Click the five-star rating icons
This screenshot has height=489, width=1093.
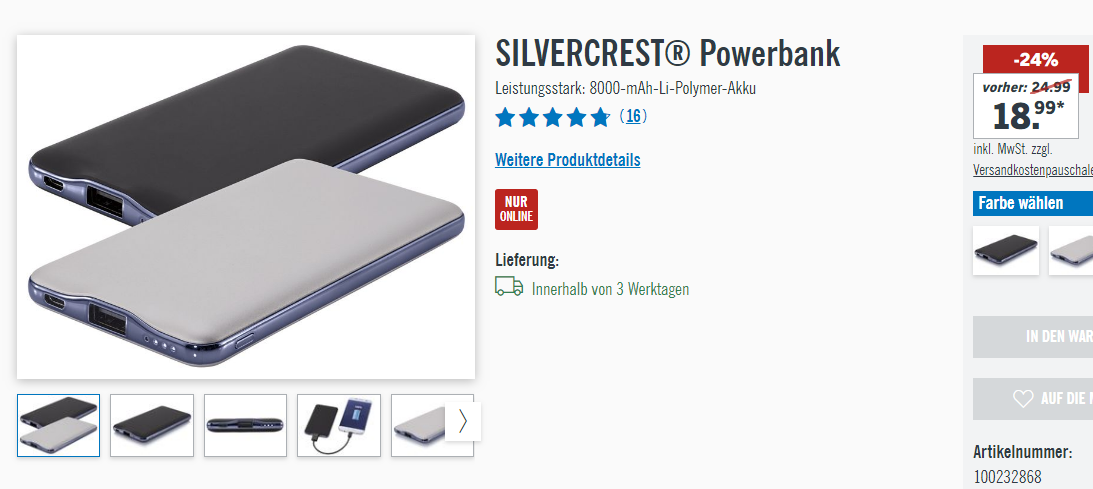coord(553,117)
